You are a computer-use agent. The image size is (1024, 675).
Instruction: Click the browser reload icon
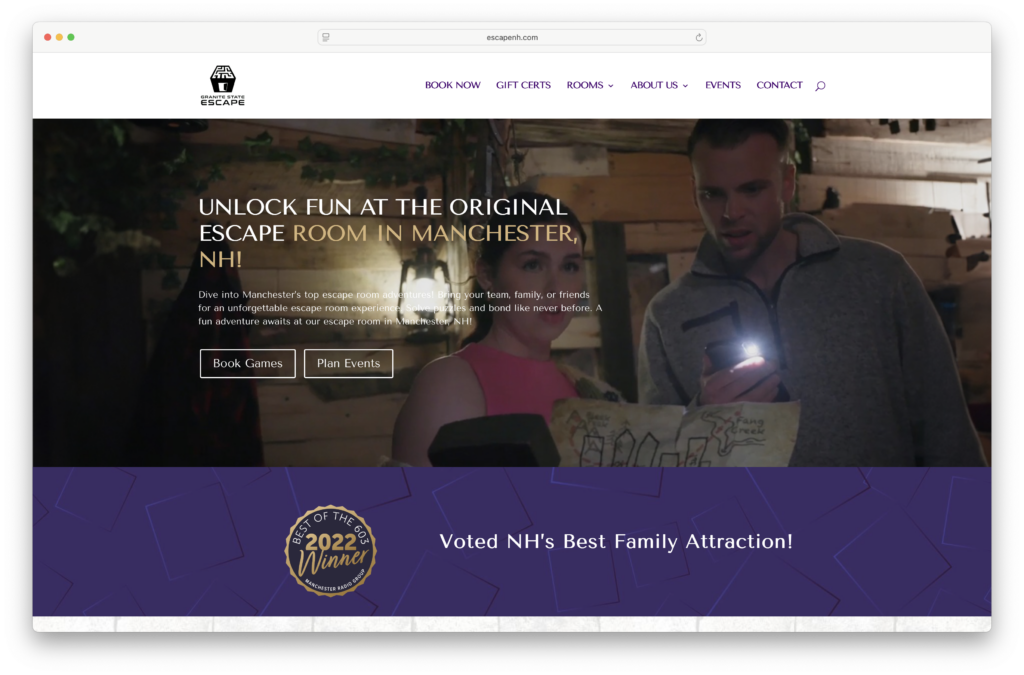coord(699,37)
